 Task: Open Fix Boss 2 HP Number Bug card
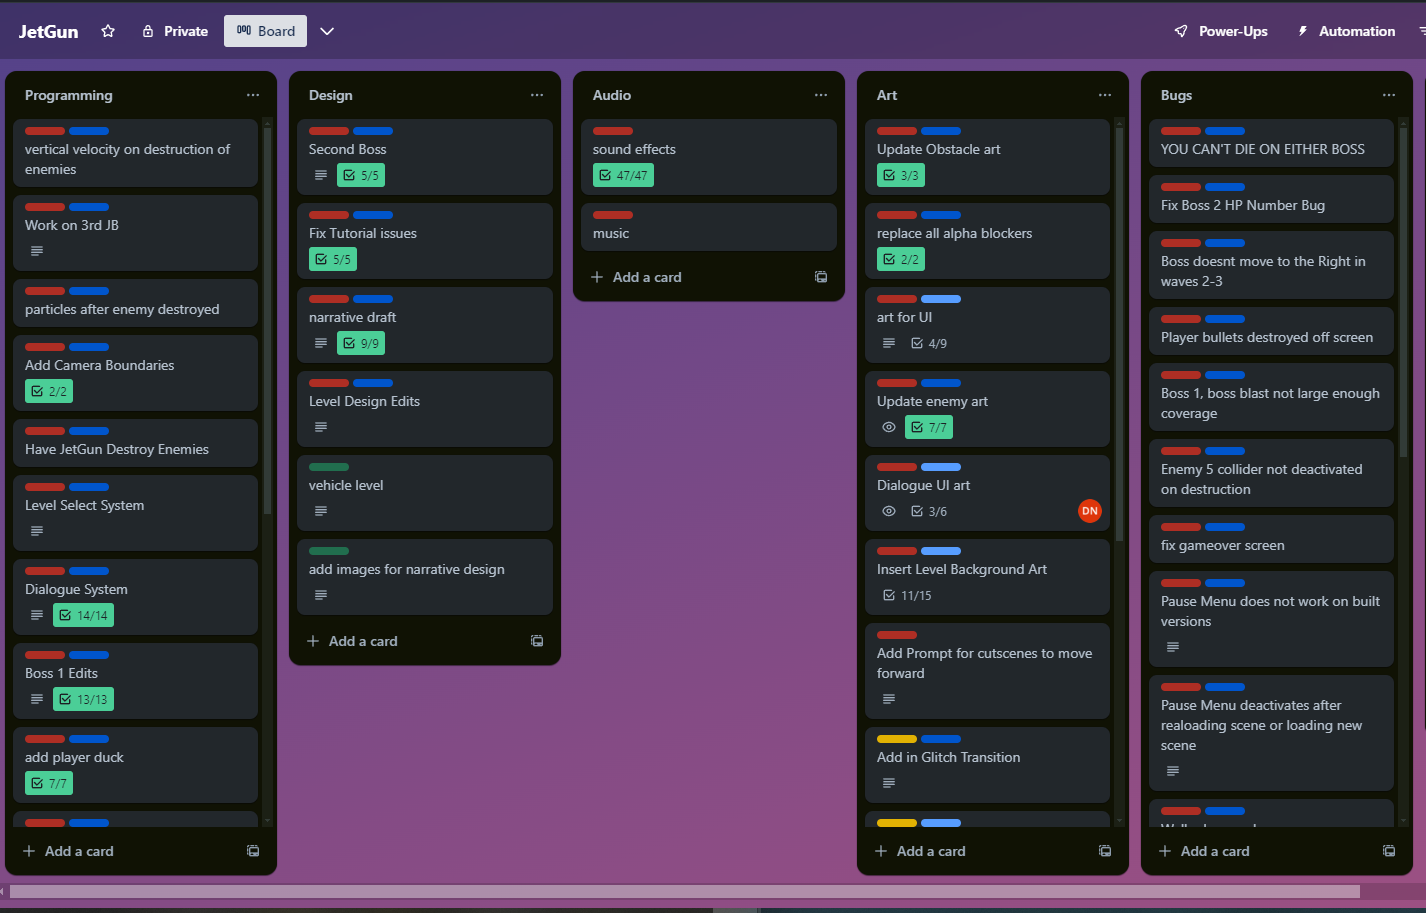point(1271,199)
